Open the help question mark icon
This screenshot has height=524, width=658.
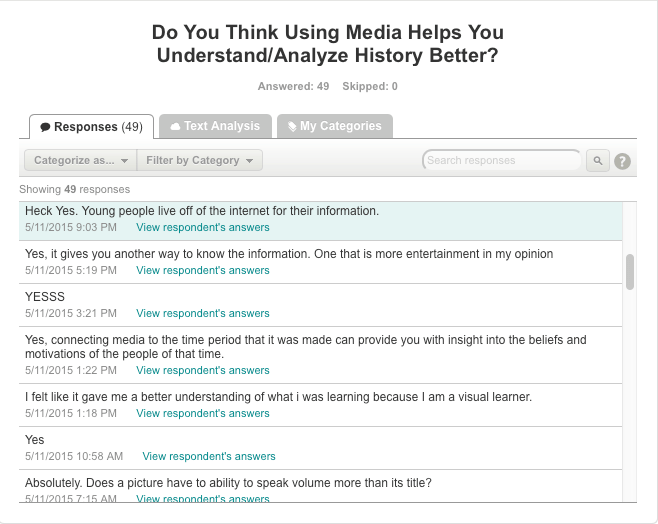(622, 160)
